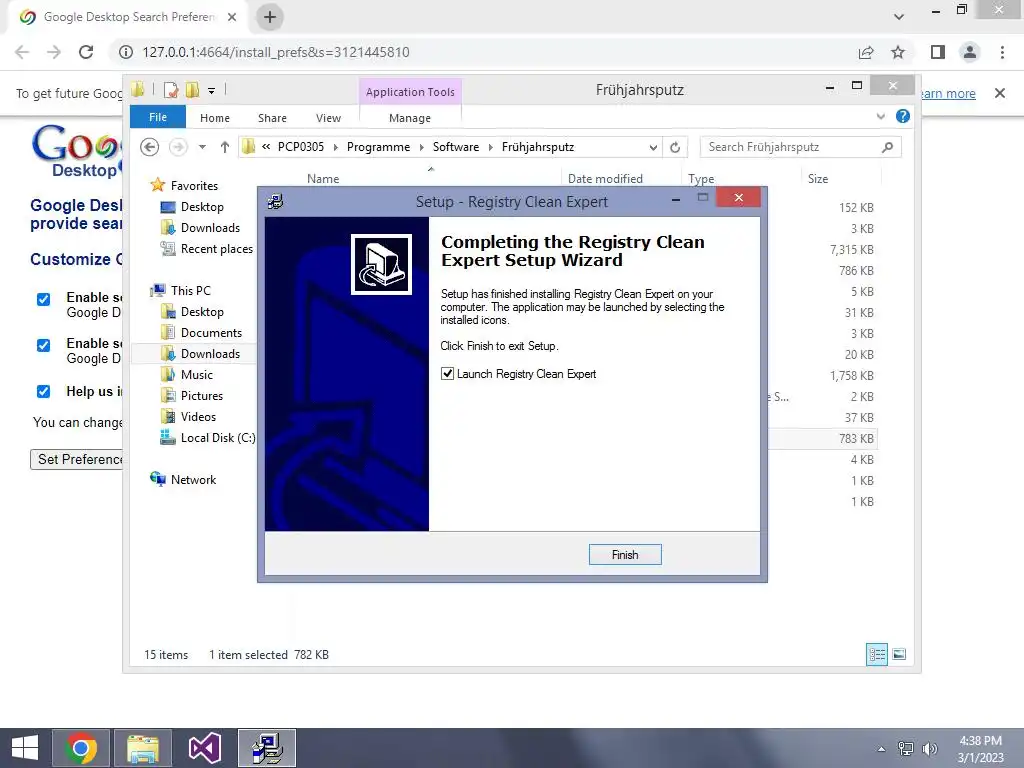Toggle first Enable checkbox on Google Desktop page
The width and height of the screenshot is (1024, 768).
coord(43,299)
